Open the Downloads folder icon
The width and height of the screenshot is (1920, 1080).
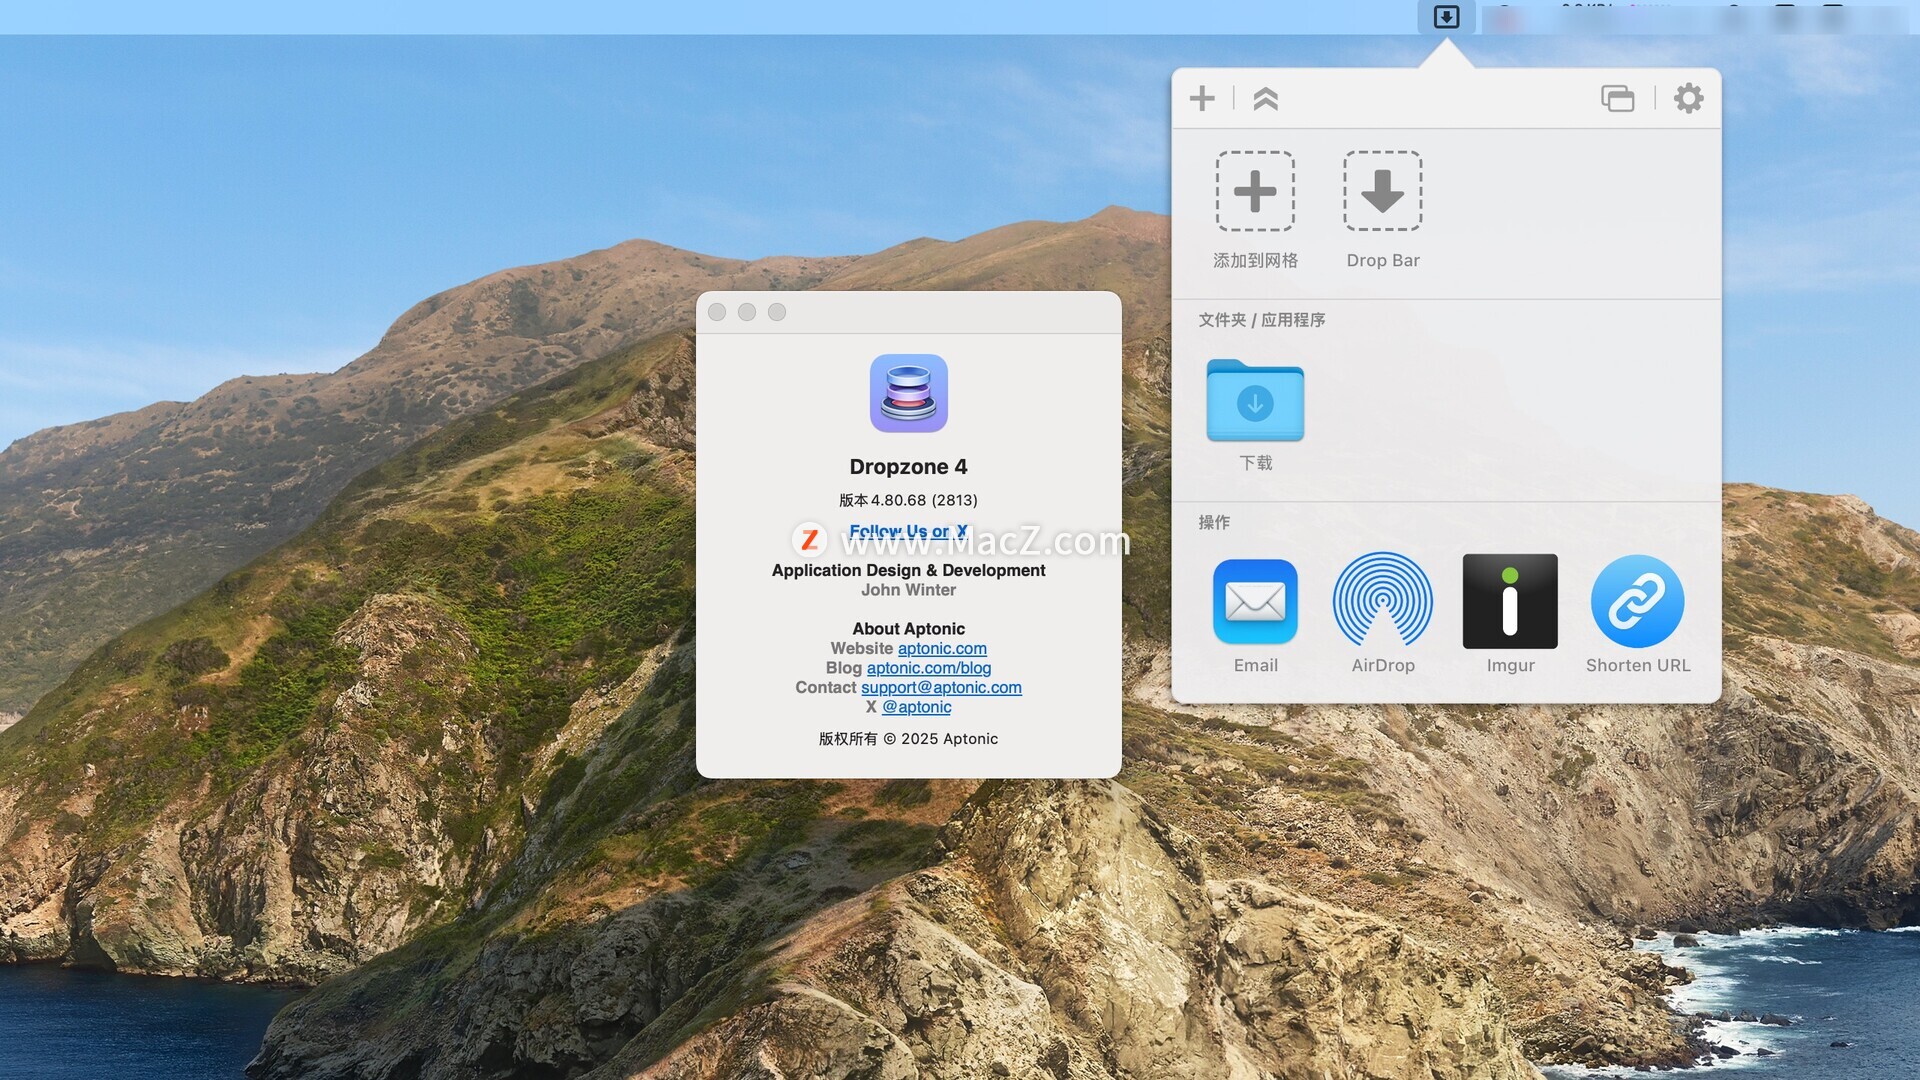pos(1255,400)
